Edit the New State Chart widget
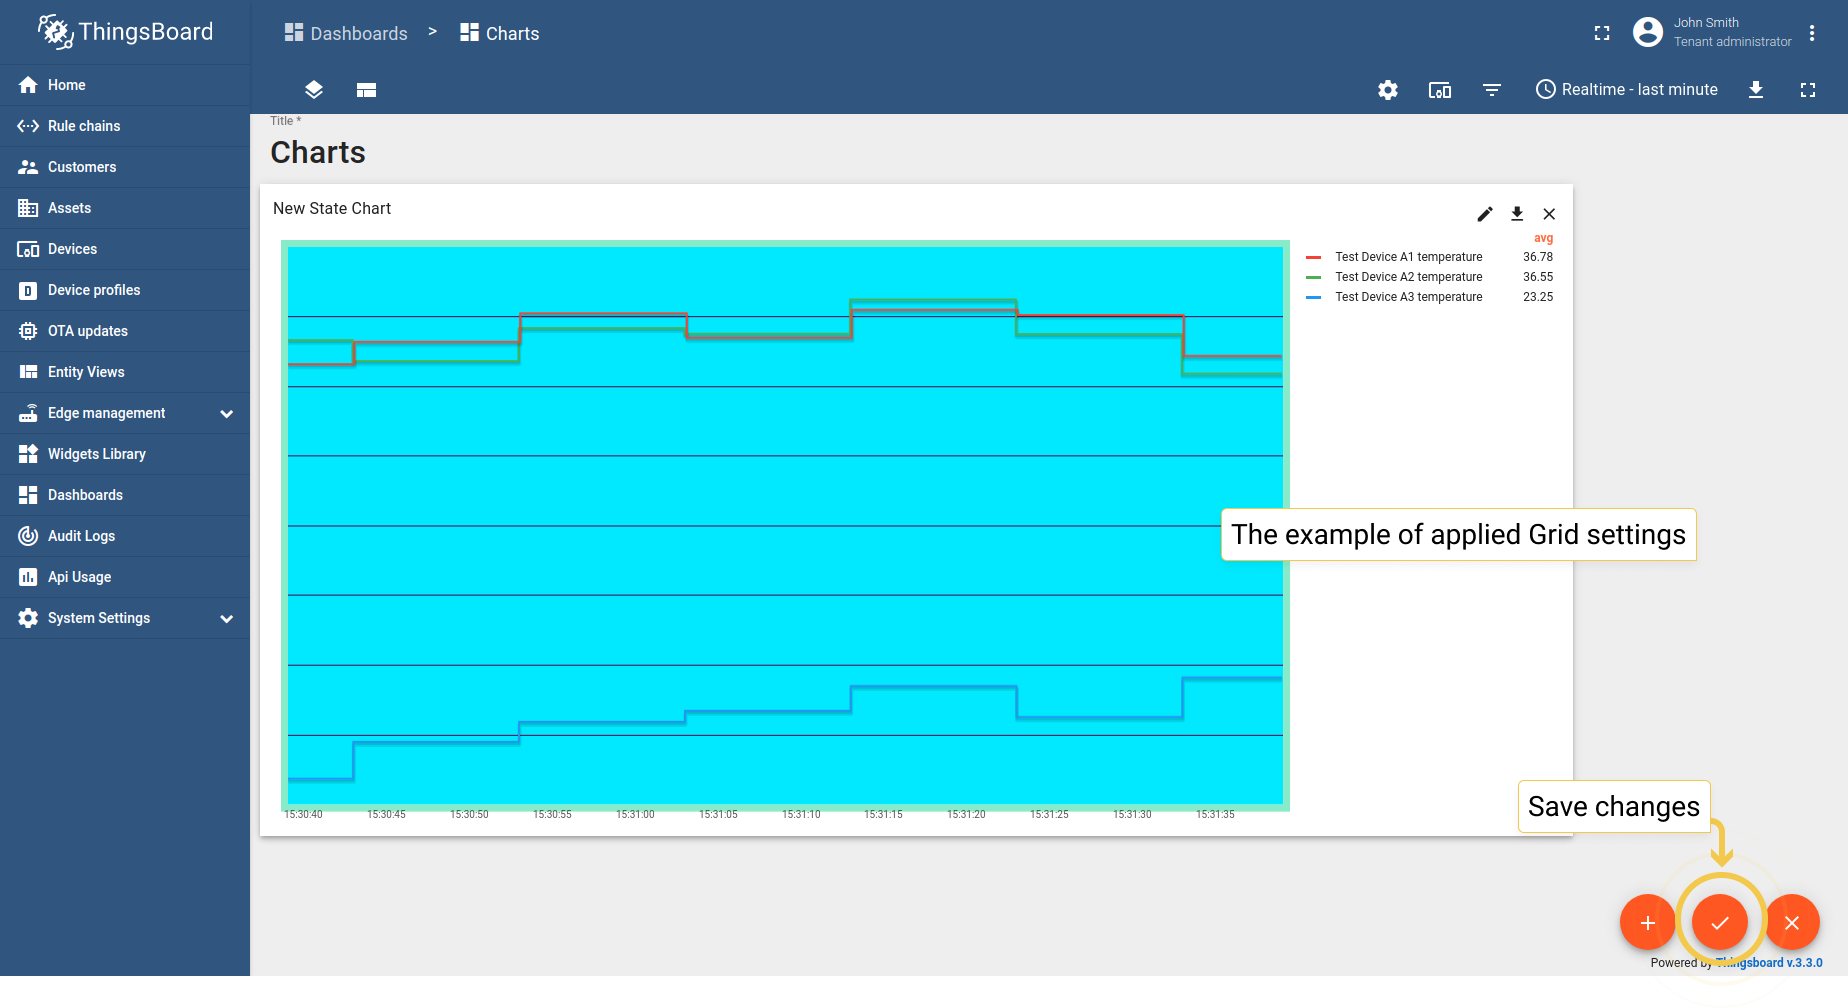Image resolution: width=1848 pixels, height=1008 pixels. click(1485, 214)
